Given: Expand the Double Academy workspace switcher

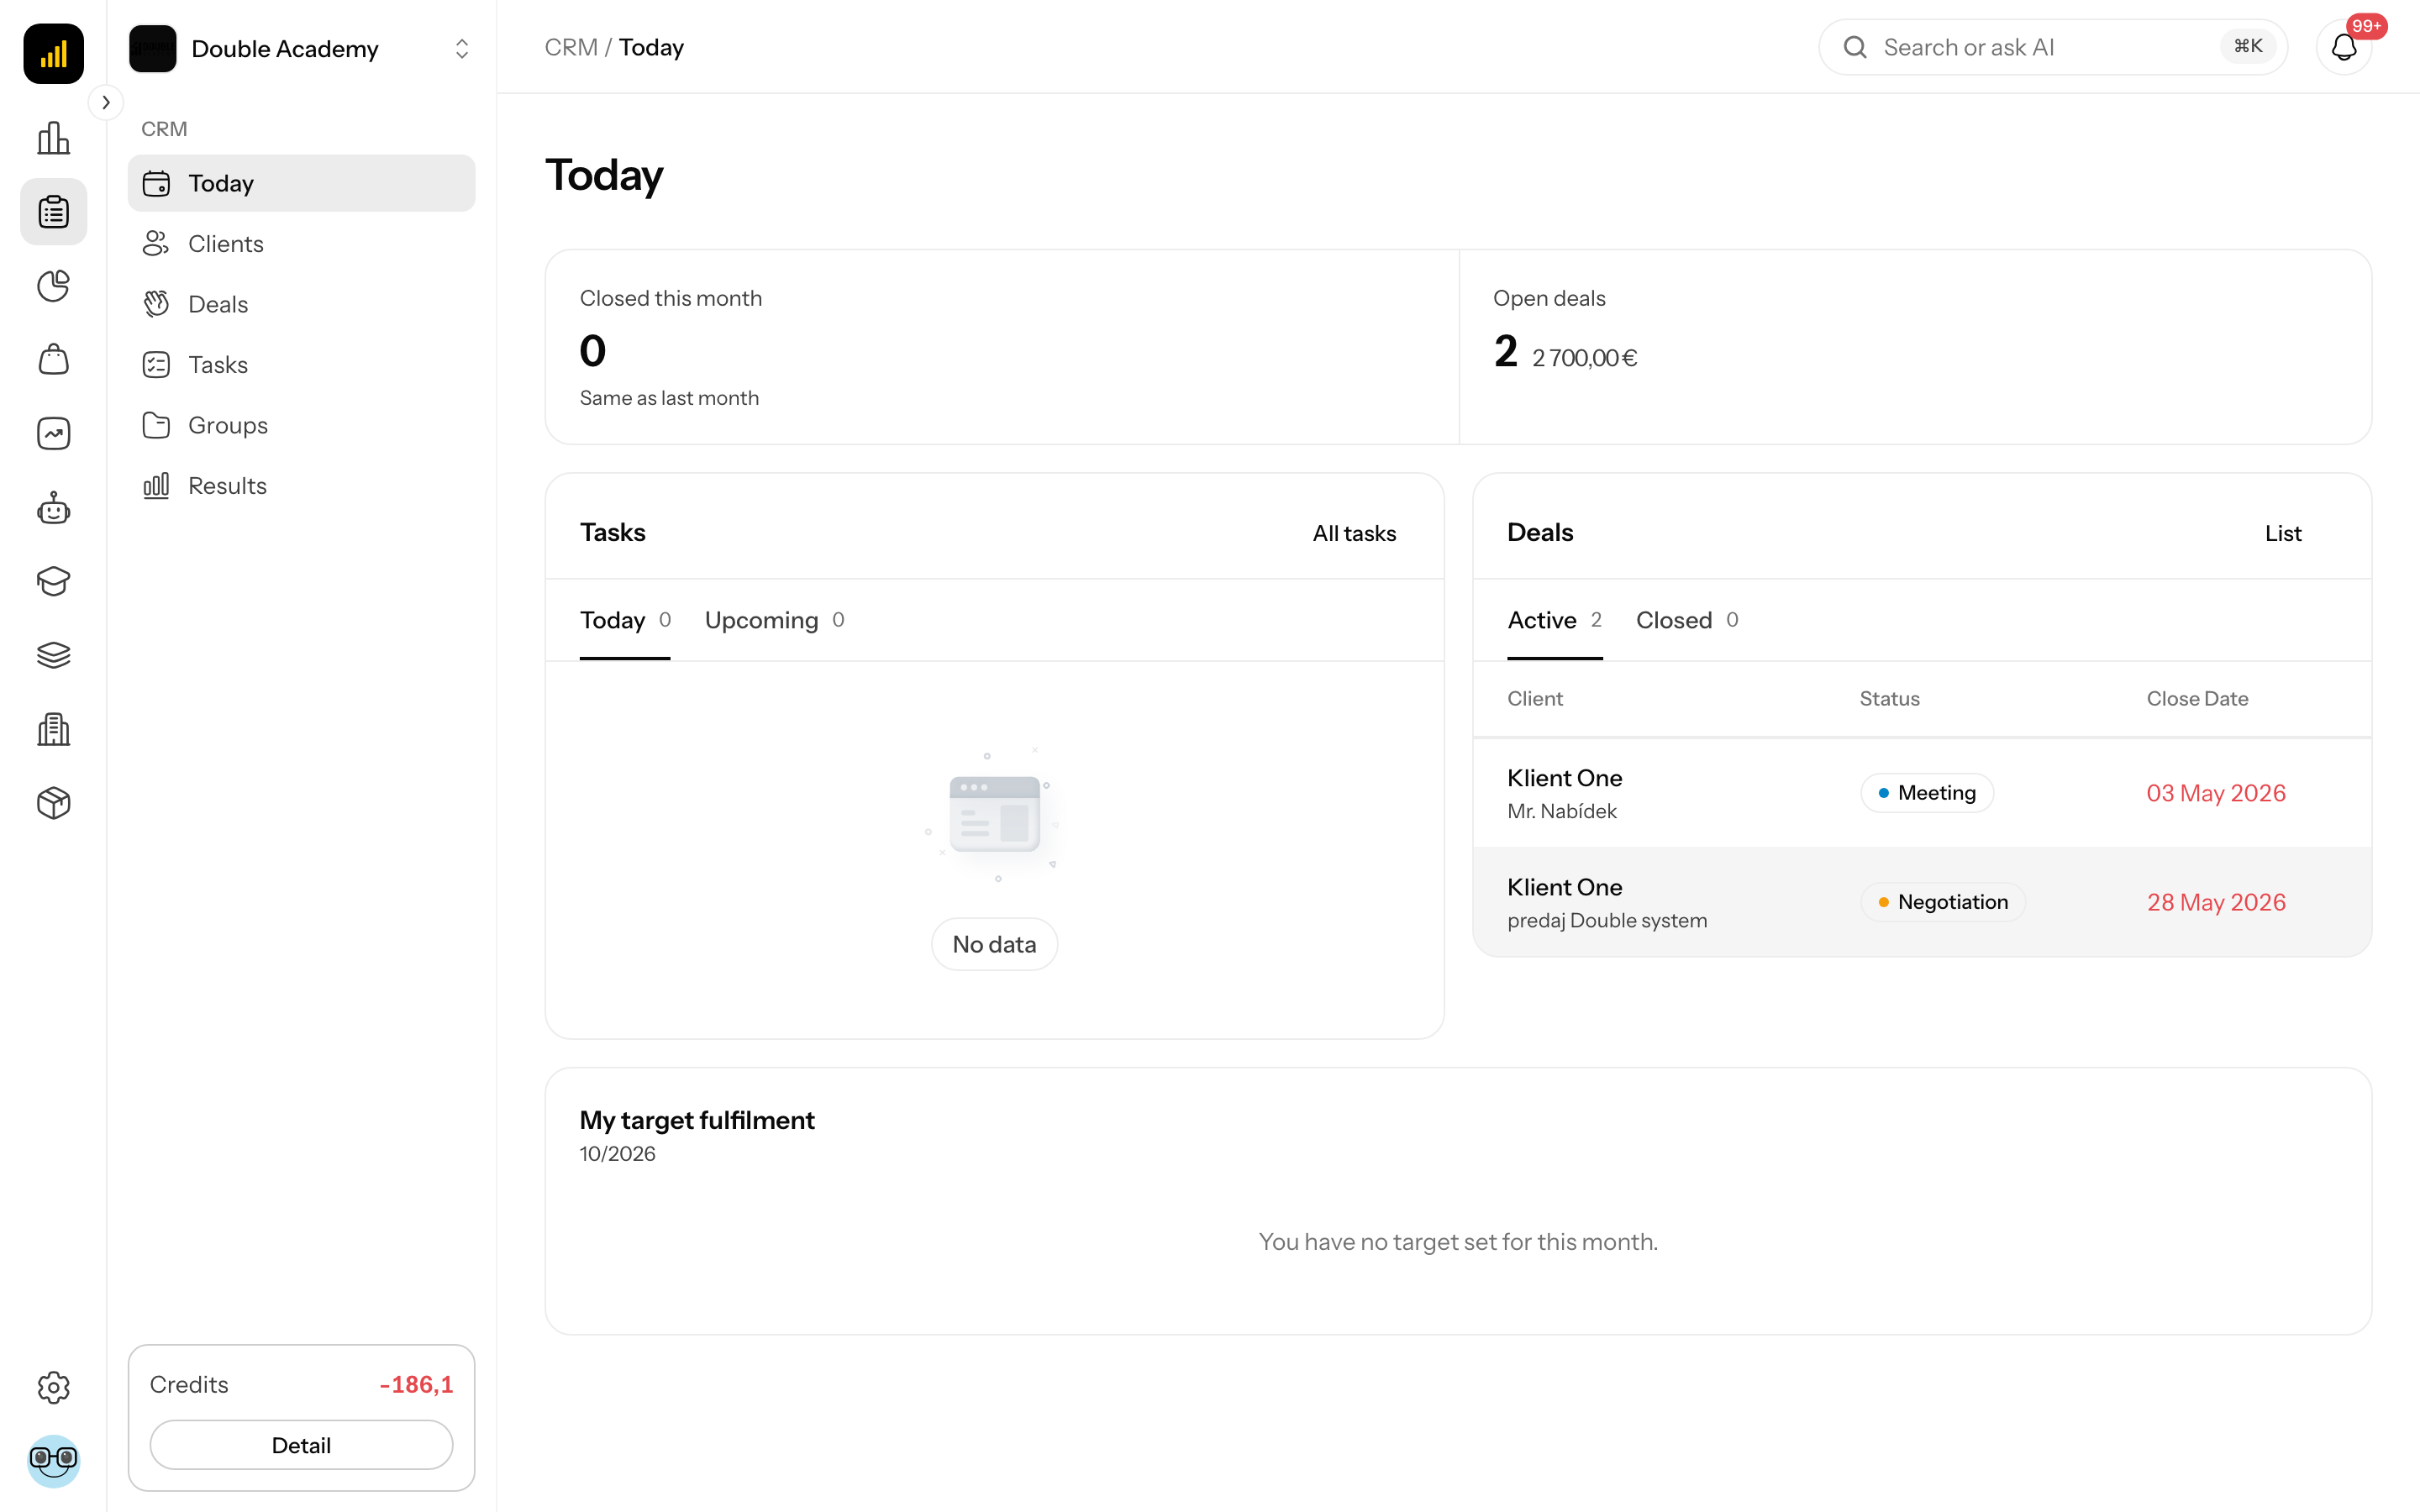Looking at the screenshot, I should [301, 48].
